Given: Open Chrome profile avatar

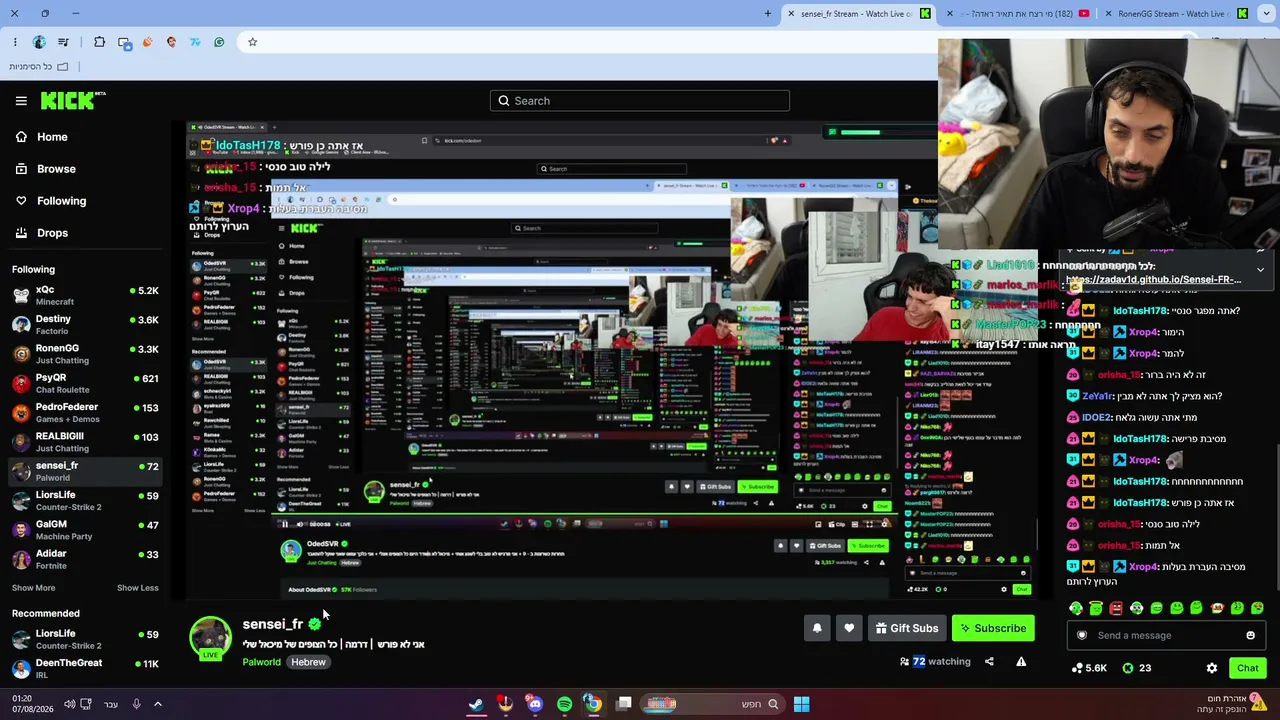Looking at the screenshot, I should pyautogui.click(x=39, y=42).
